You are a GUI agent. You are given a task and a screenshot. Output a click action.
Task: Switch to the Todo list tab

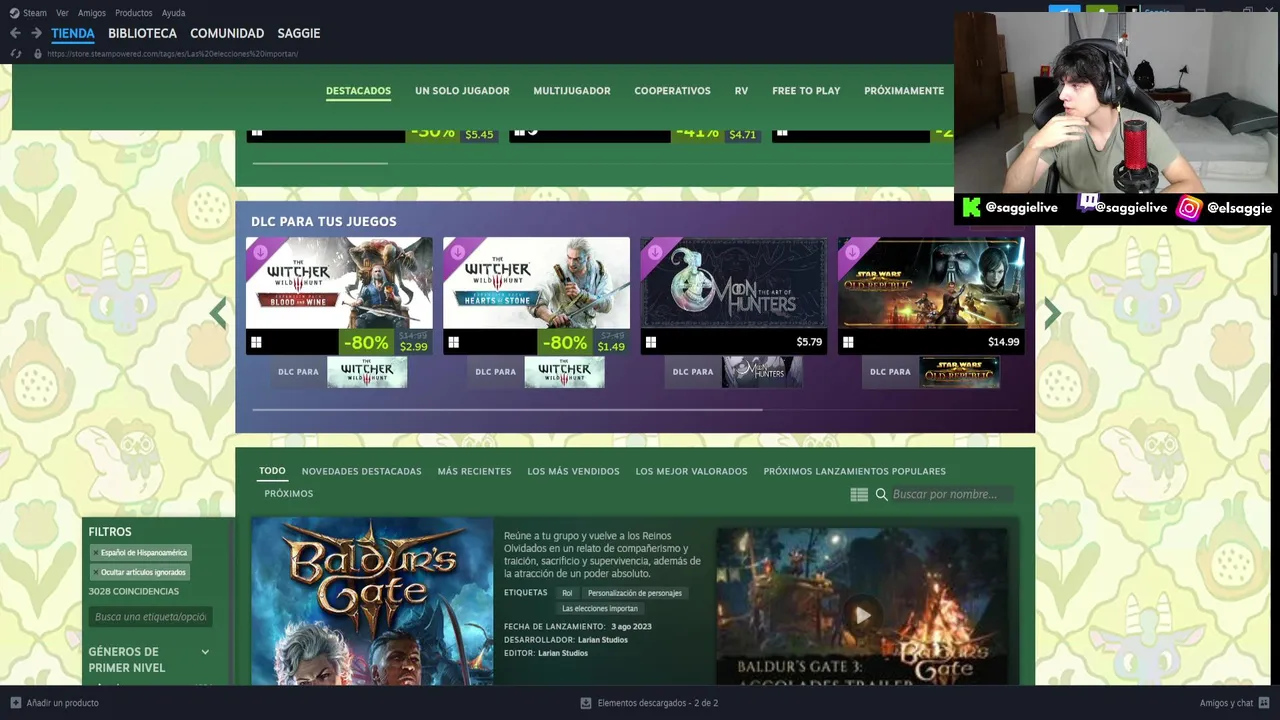point(272,471)
